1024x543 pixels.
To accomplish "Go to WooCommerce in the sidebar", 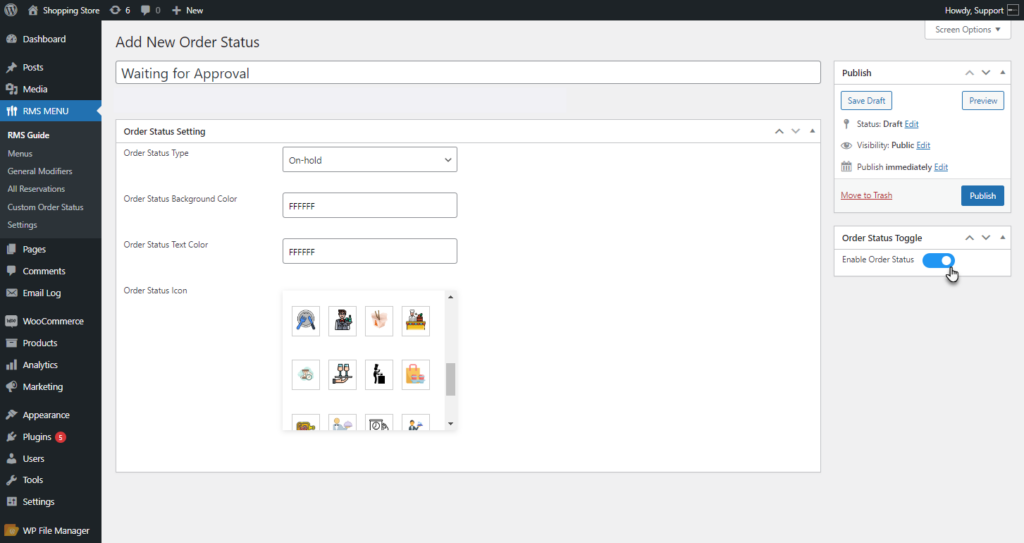I will coord(53,321).
